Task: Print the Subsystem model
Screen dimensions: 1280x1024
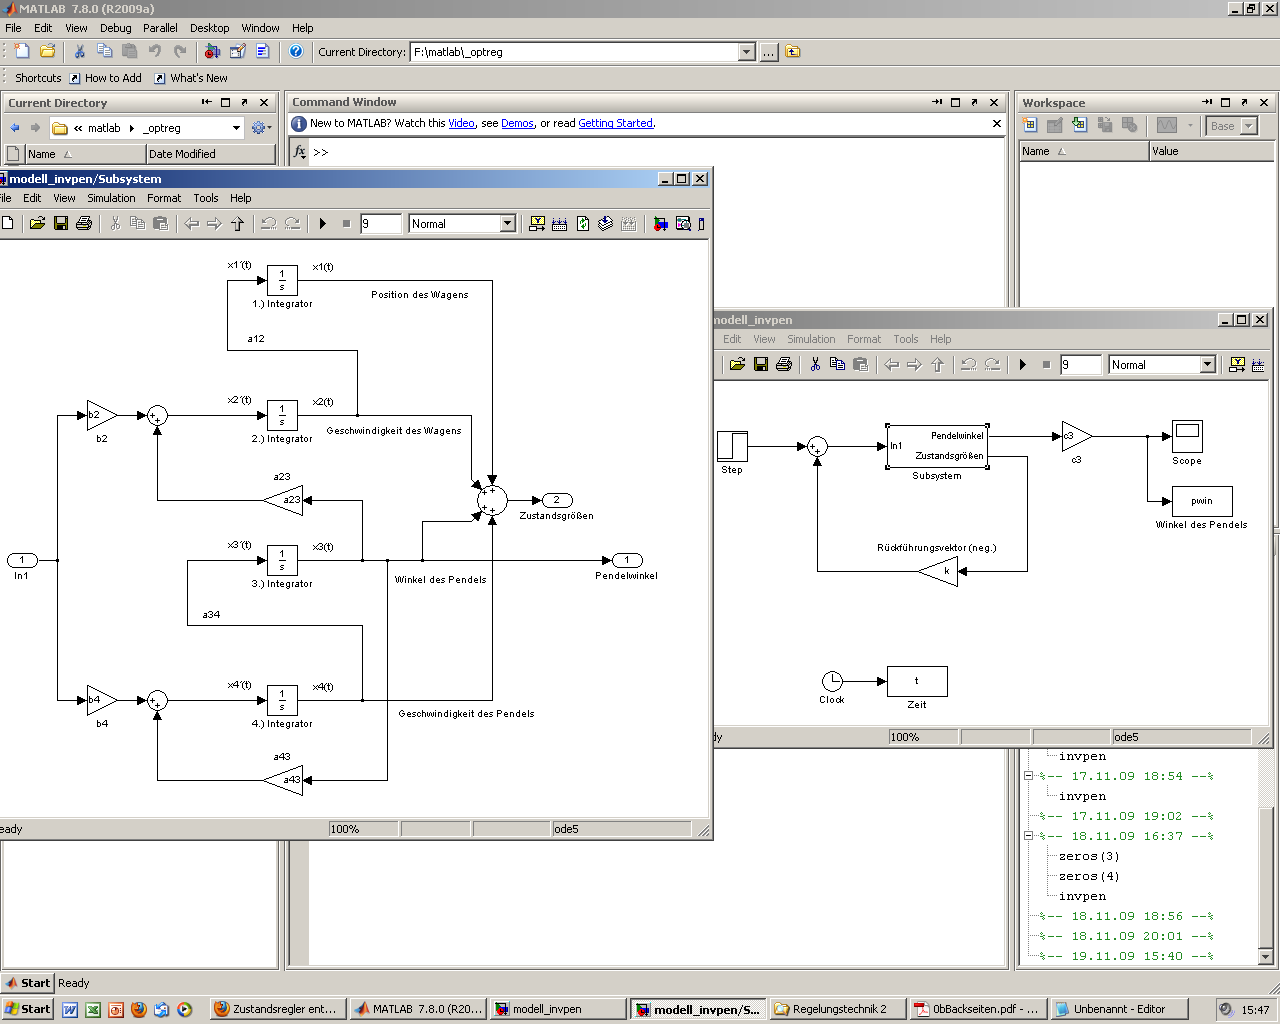Action: [x=84, y=223]
